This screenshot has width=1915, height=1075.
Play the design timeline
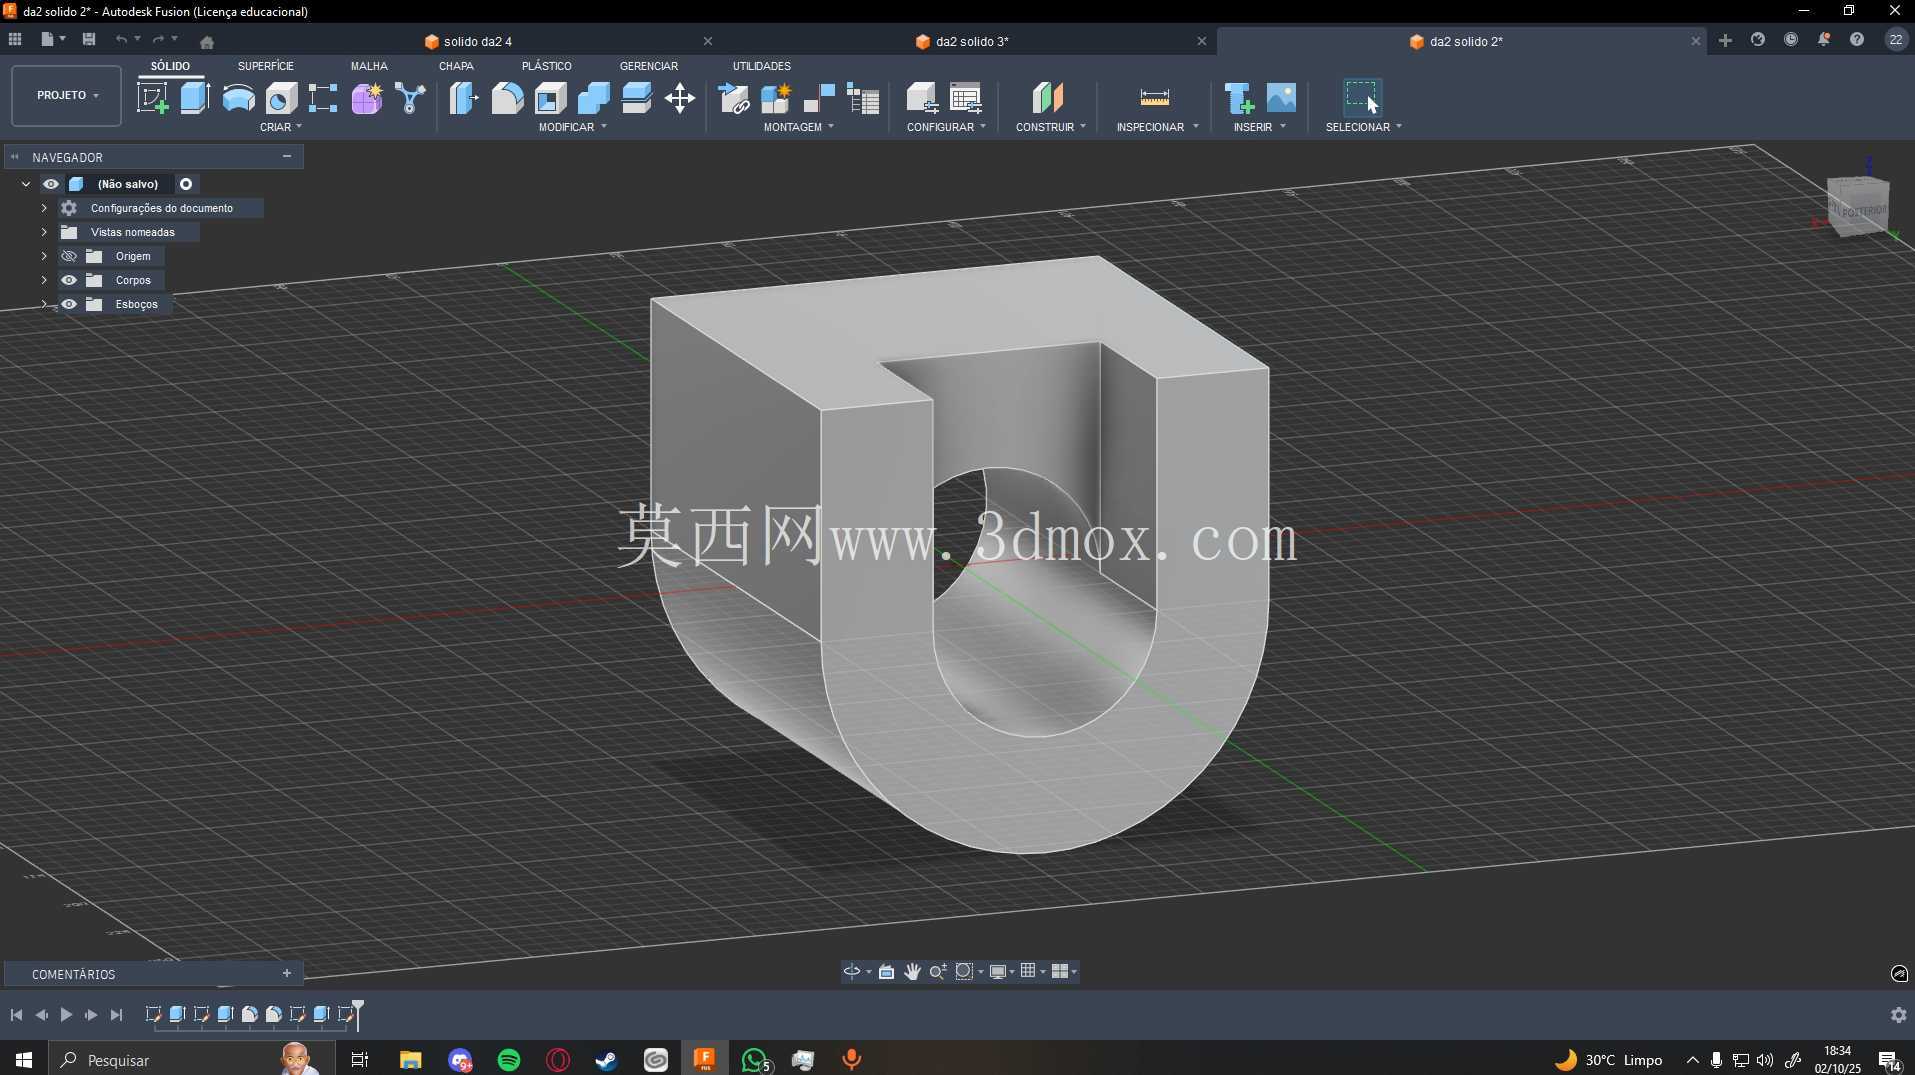pos(66,1014)
